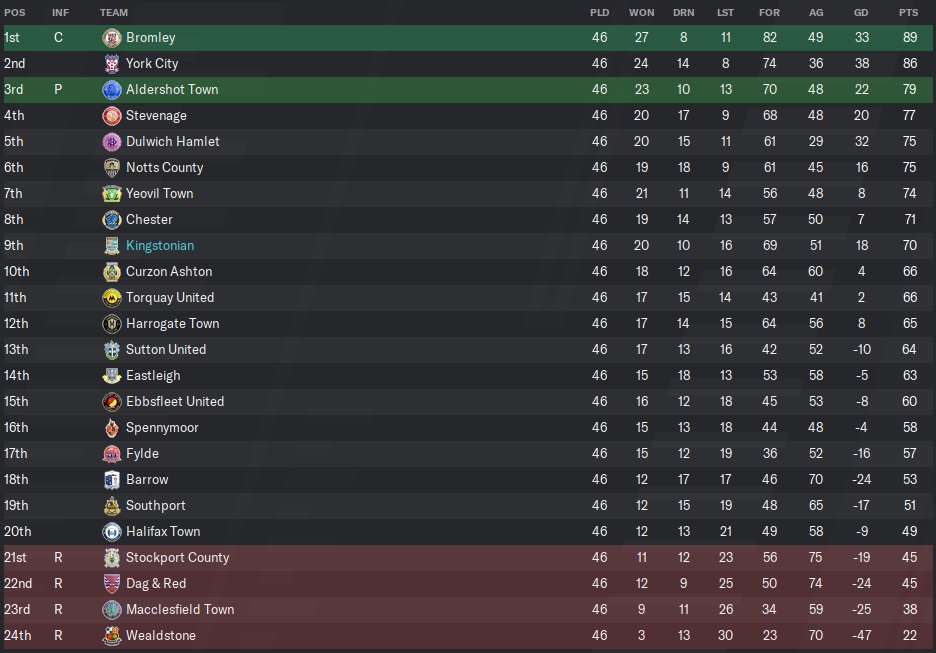The height and width of the screenshot is (653, 936).
Task: Click the Stevenage club badge
Action: click(111, 116)
